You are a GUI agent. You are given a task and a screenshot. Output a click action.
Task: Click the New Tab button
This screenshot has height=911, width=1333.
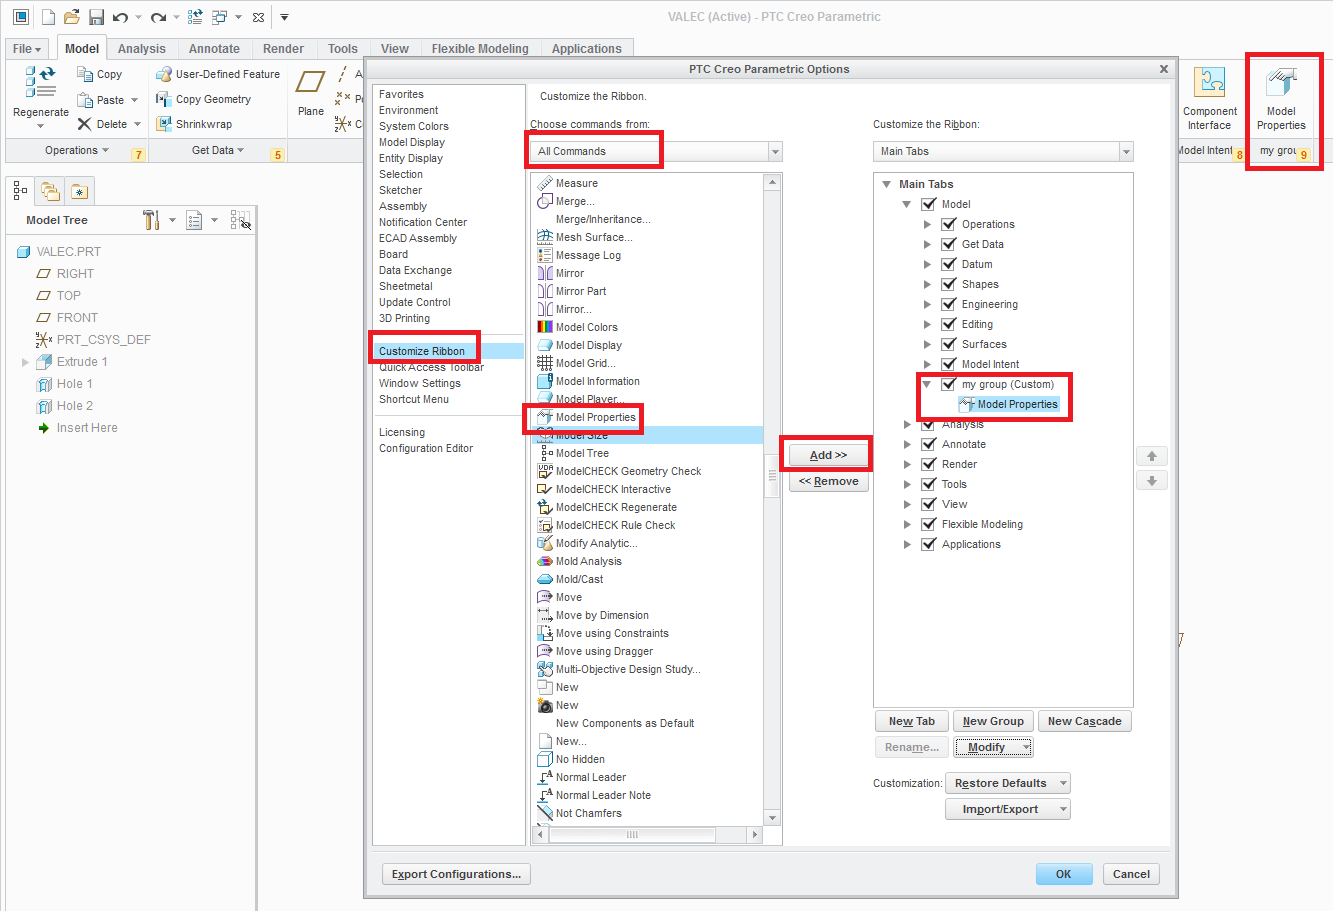[x=911, y=721]
